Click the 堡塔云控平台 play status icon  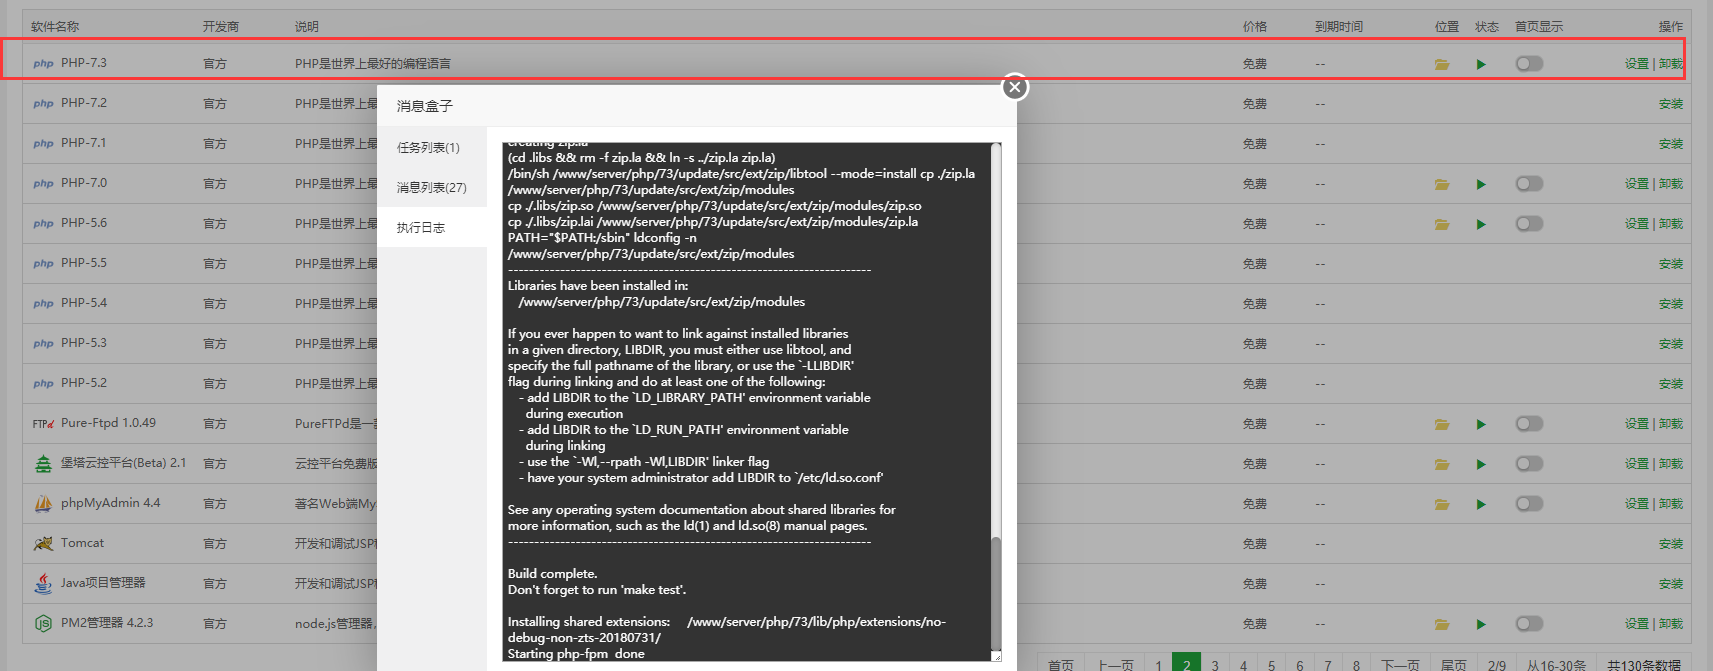tap(1481, 464)
